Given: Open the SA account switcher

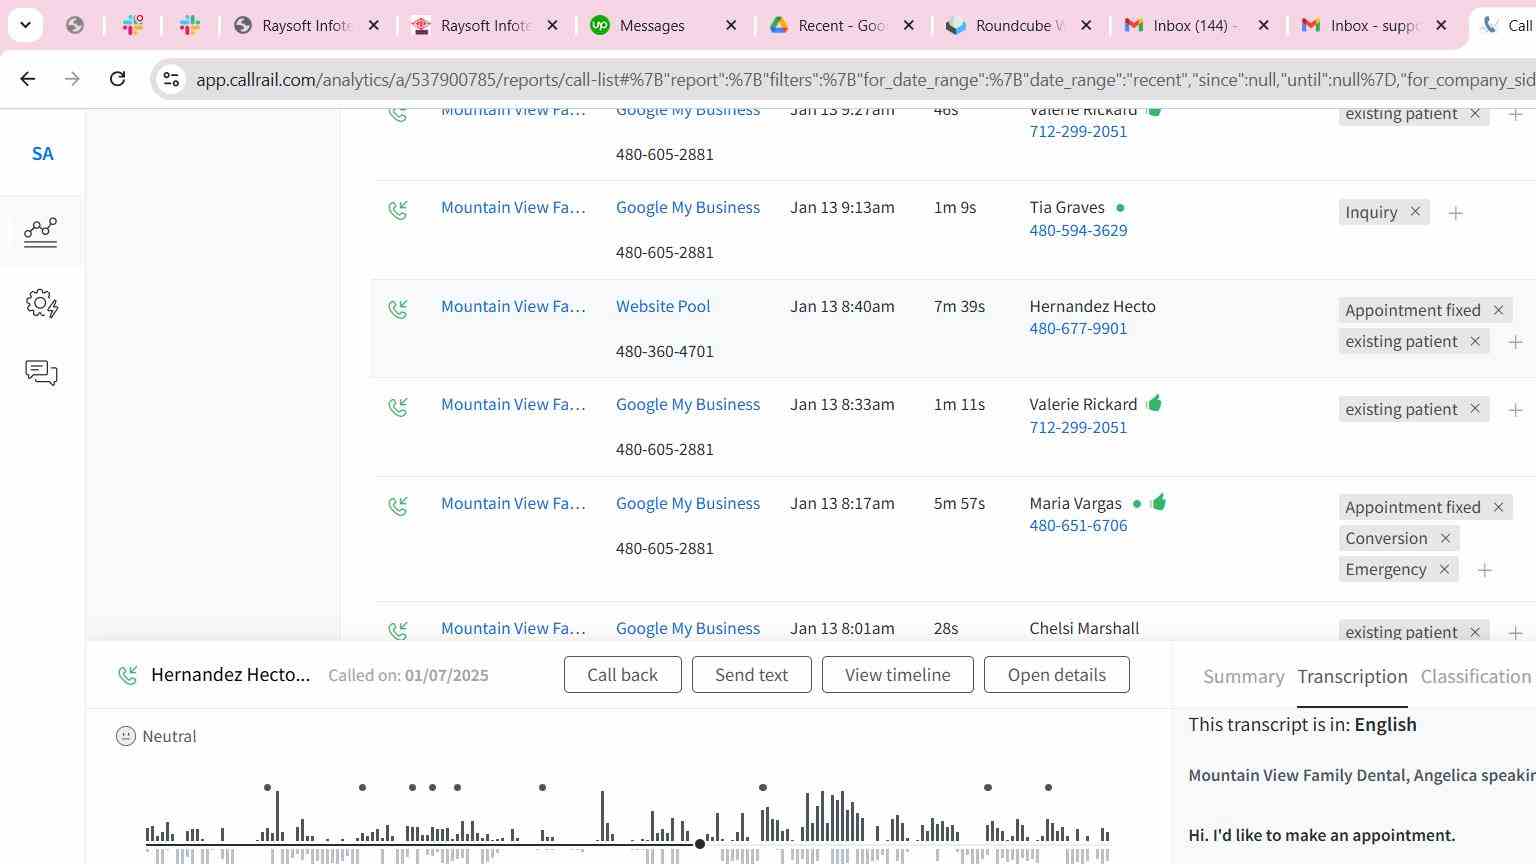Looking at the screenshot, I should pos(42,154).
